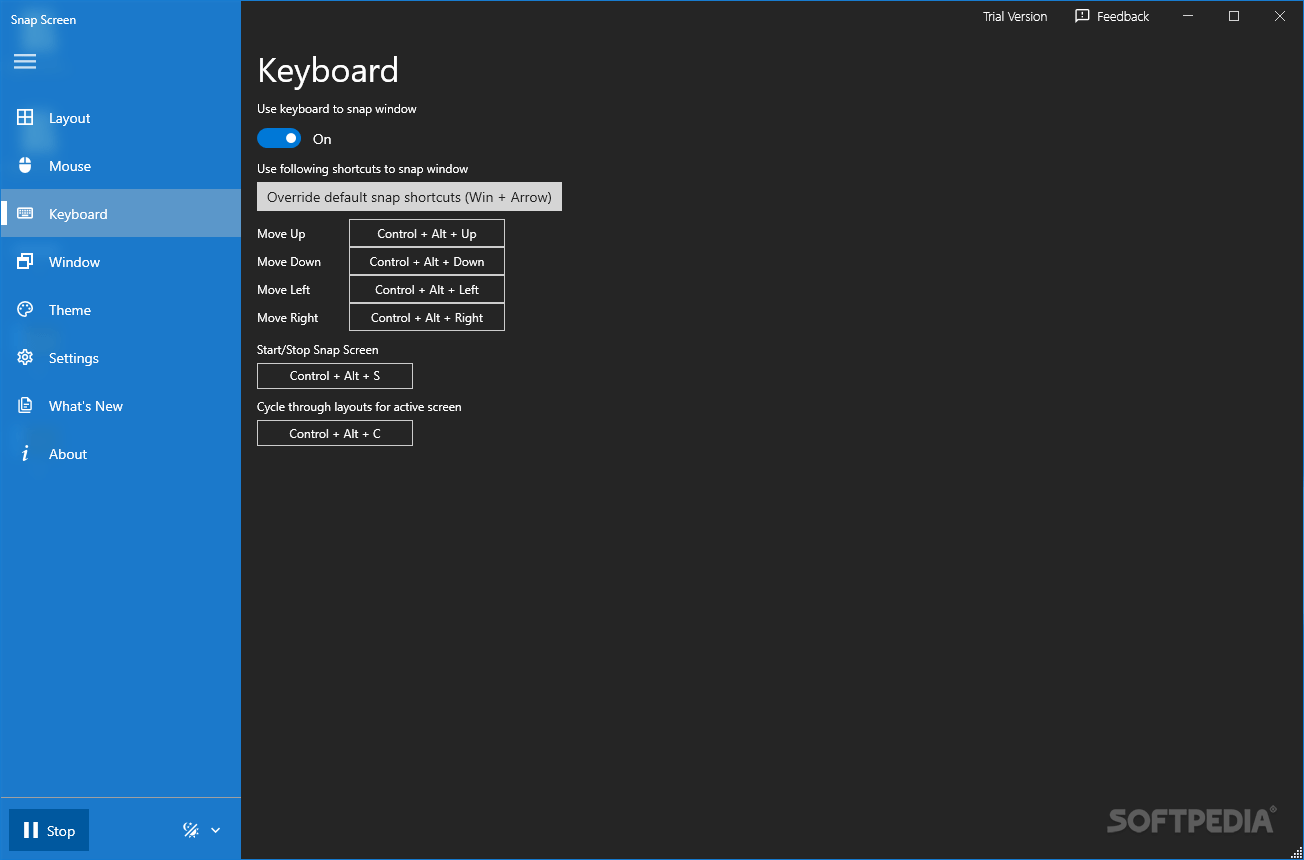This screenshot has width=1304, height=860.
Task: Click the Settings gear icon
Action: 25,358
